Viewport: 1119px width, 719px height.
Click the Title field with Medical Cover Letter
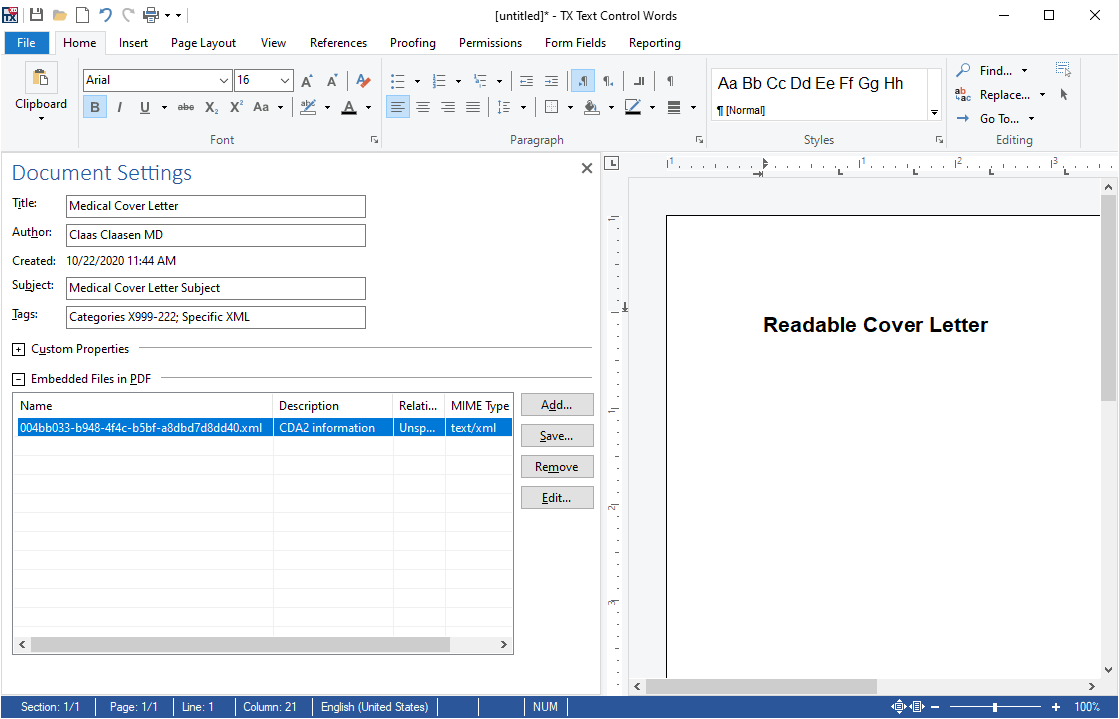point(216,206)
